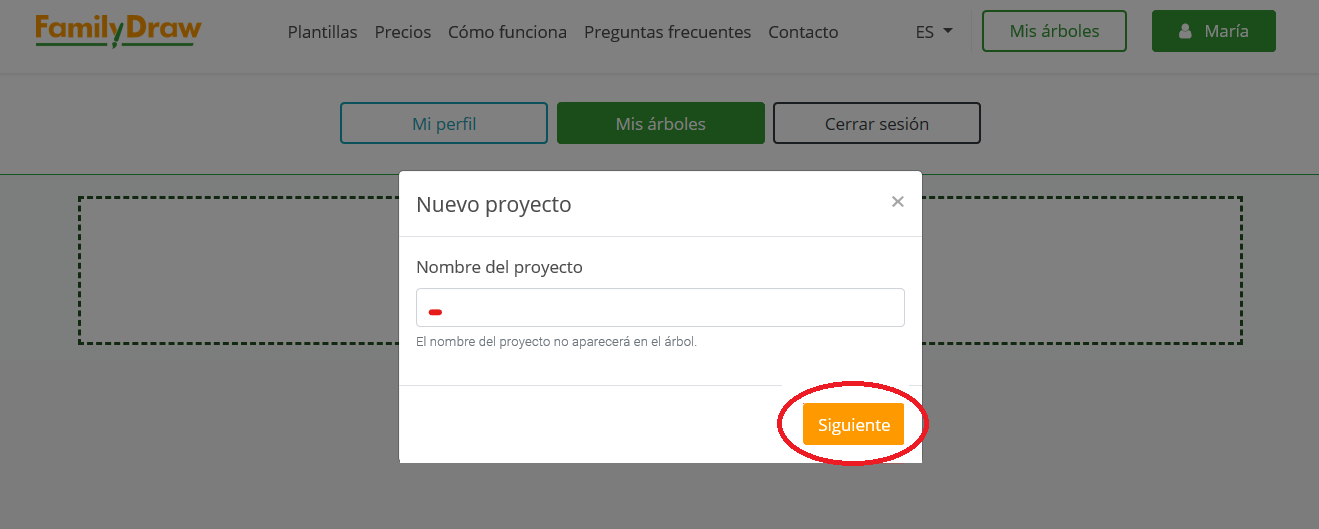Select Preguntas frecuentes in the top nav
This screenshot has width=1319, height=529.
667,32
